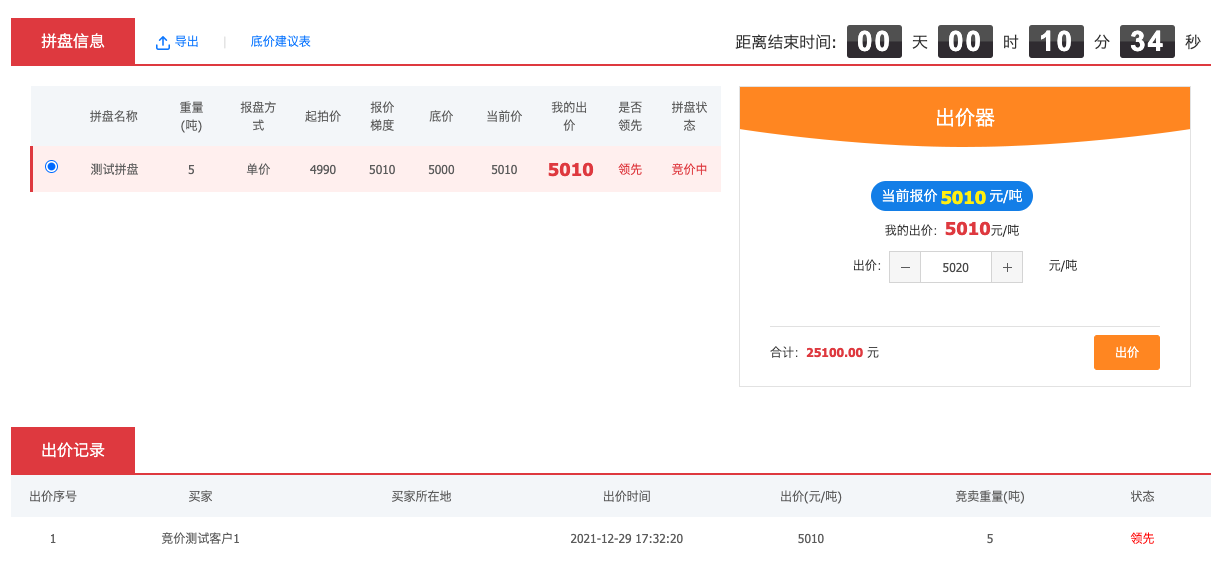The image size is (1225, 581).
Task: Click the 出价时间 column header
Action: tap(626, 496)
